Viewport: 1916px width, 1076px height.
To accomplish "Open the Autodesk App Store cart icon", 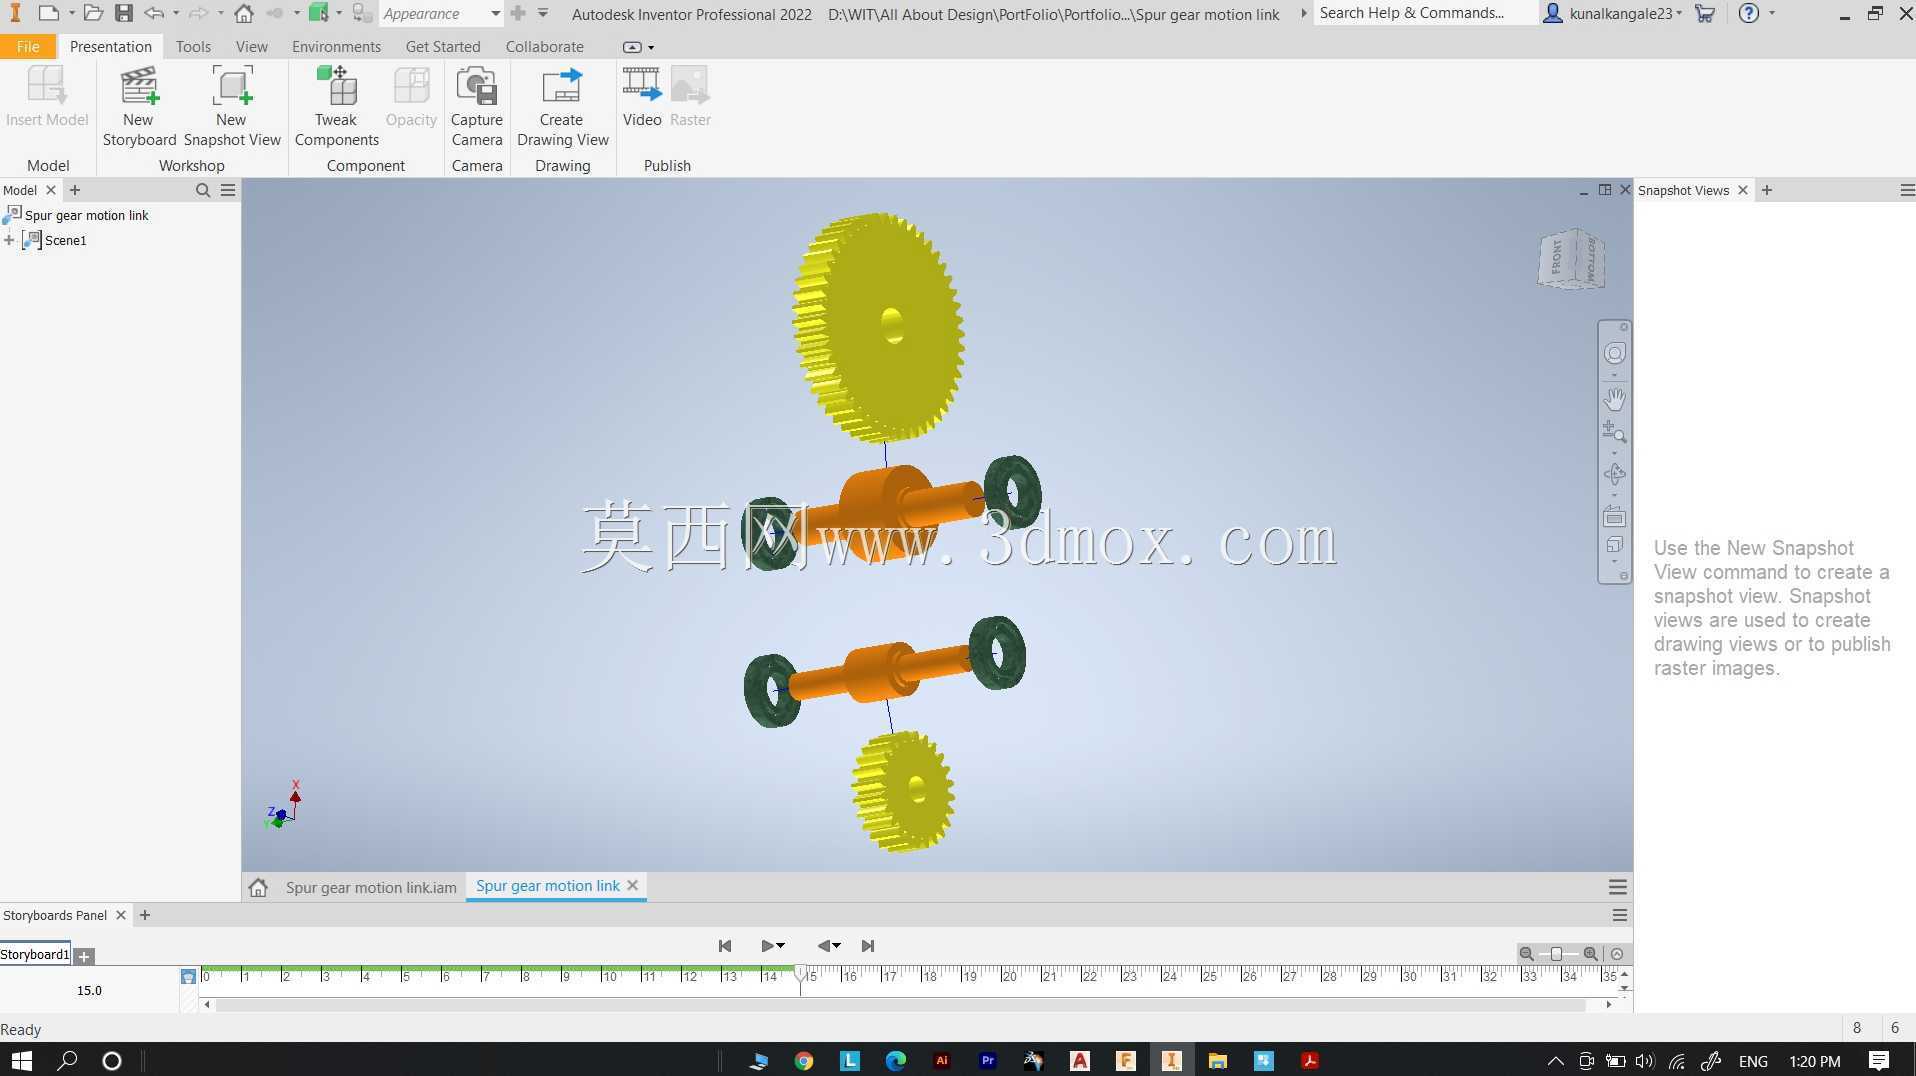I will tap(1705, 13).
